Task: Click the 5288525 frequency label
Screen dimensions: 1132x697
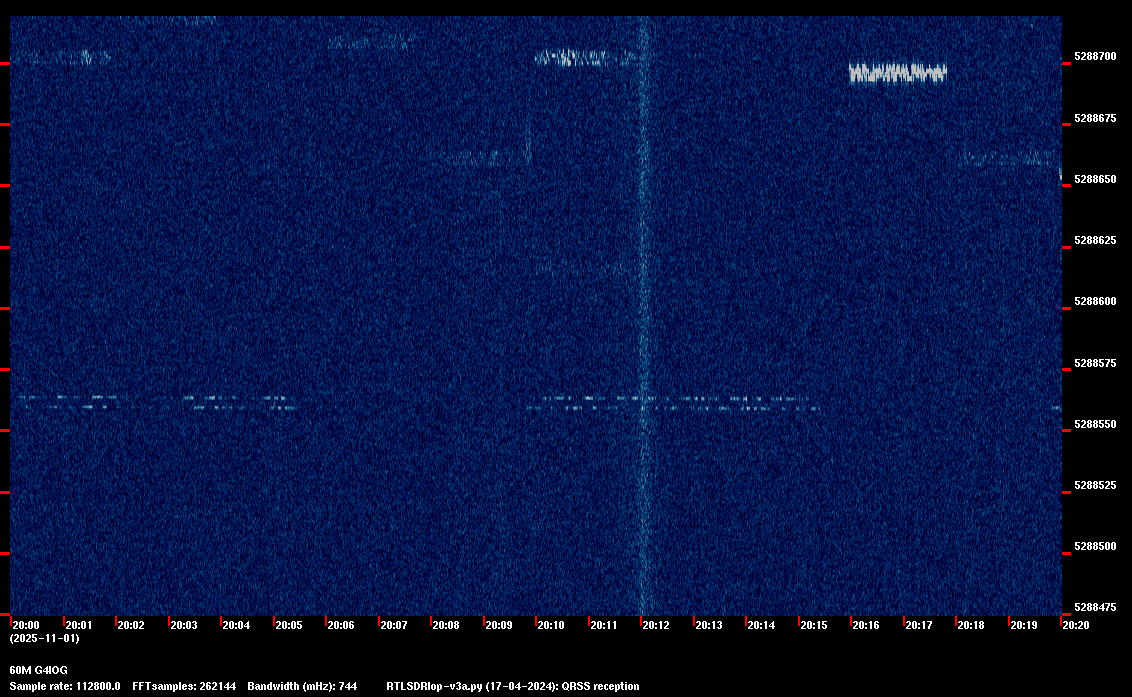Action: (x=1095, y=485)
